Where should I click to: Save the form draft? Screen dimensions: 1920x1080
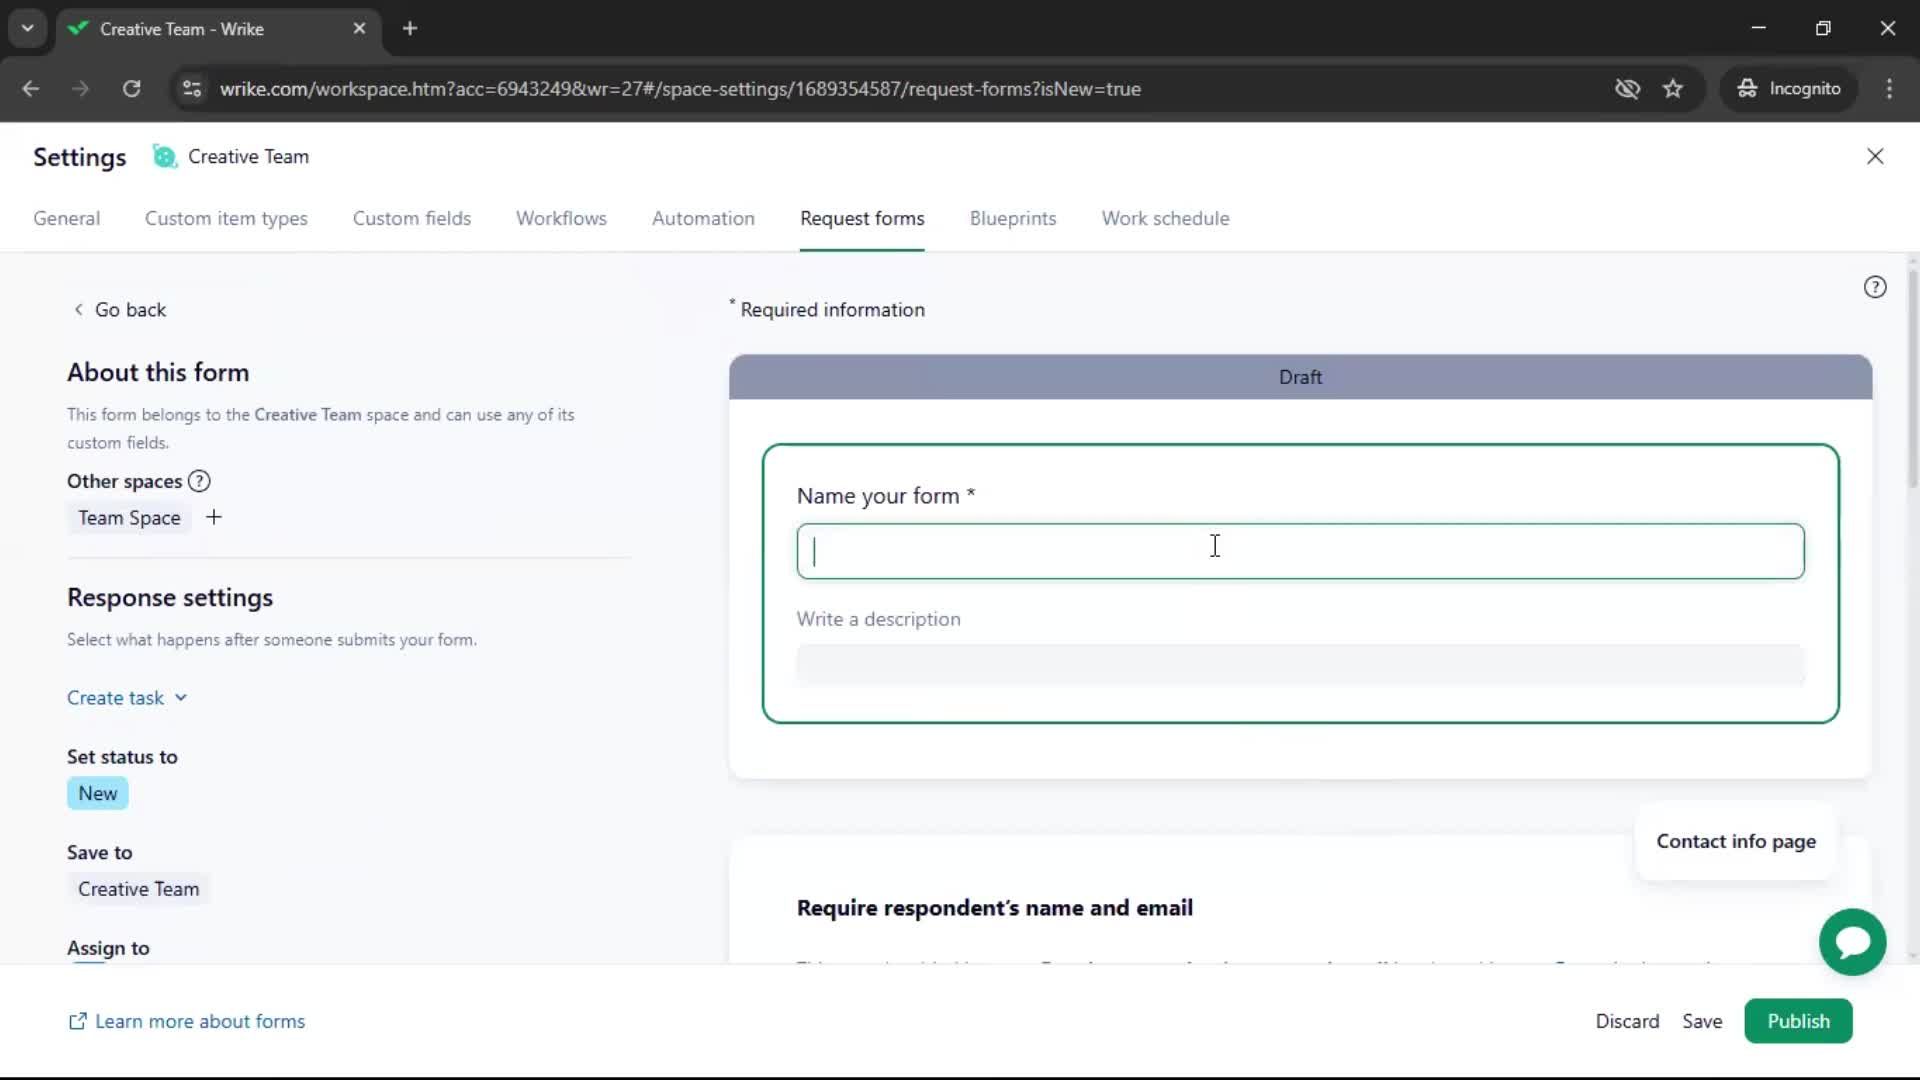coord(1702,1021)
